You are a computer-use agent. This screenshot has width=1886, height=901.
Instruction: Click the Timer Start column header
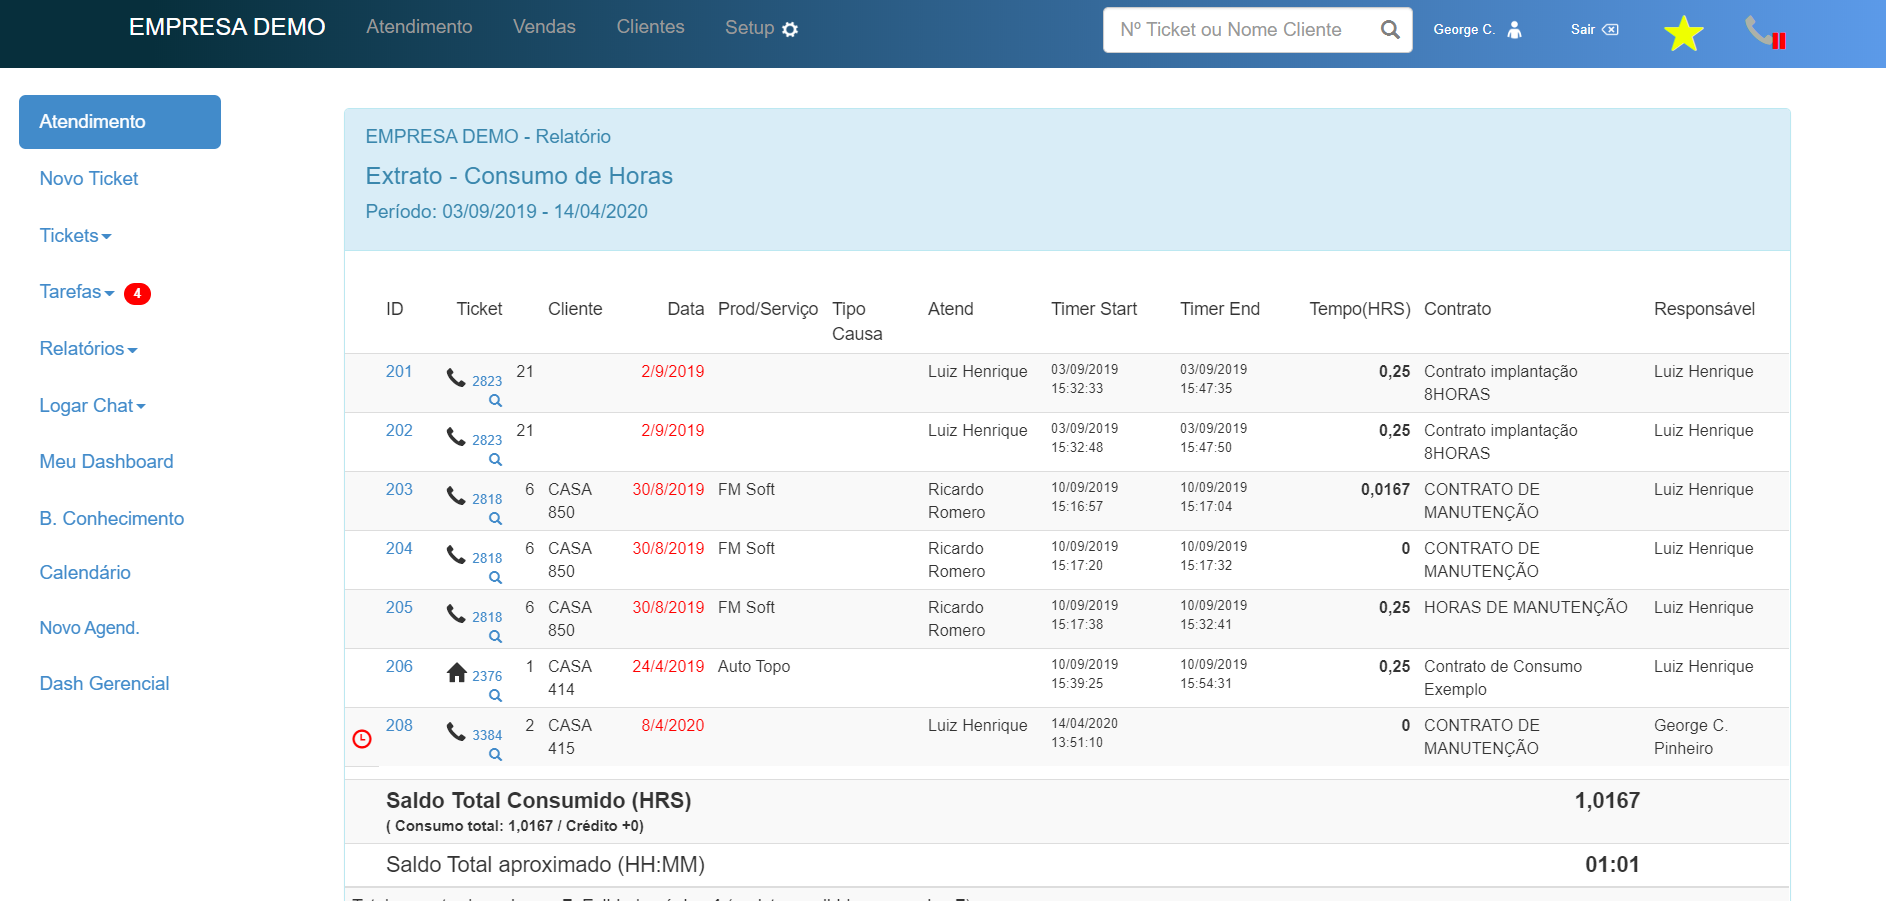point(1094,309)
